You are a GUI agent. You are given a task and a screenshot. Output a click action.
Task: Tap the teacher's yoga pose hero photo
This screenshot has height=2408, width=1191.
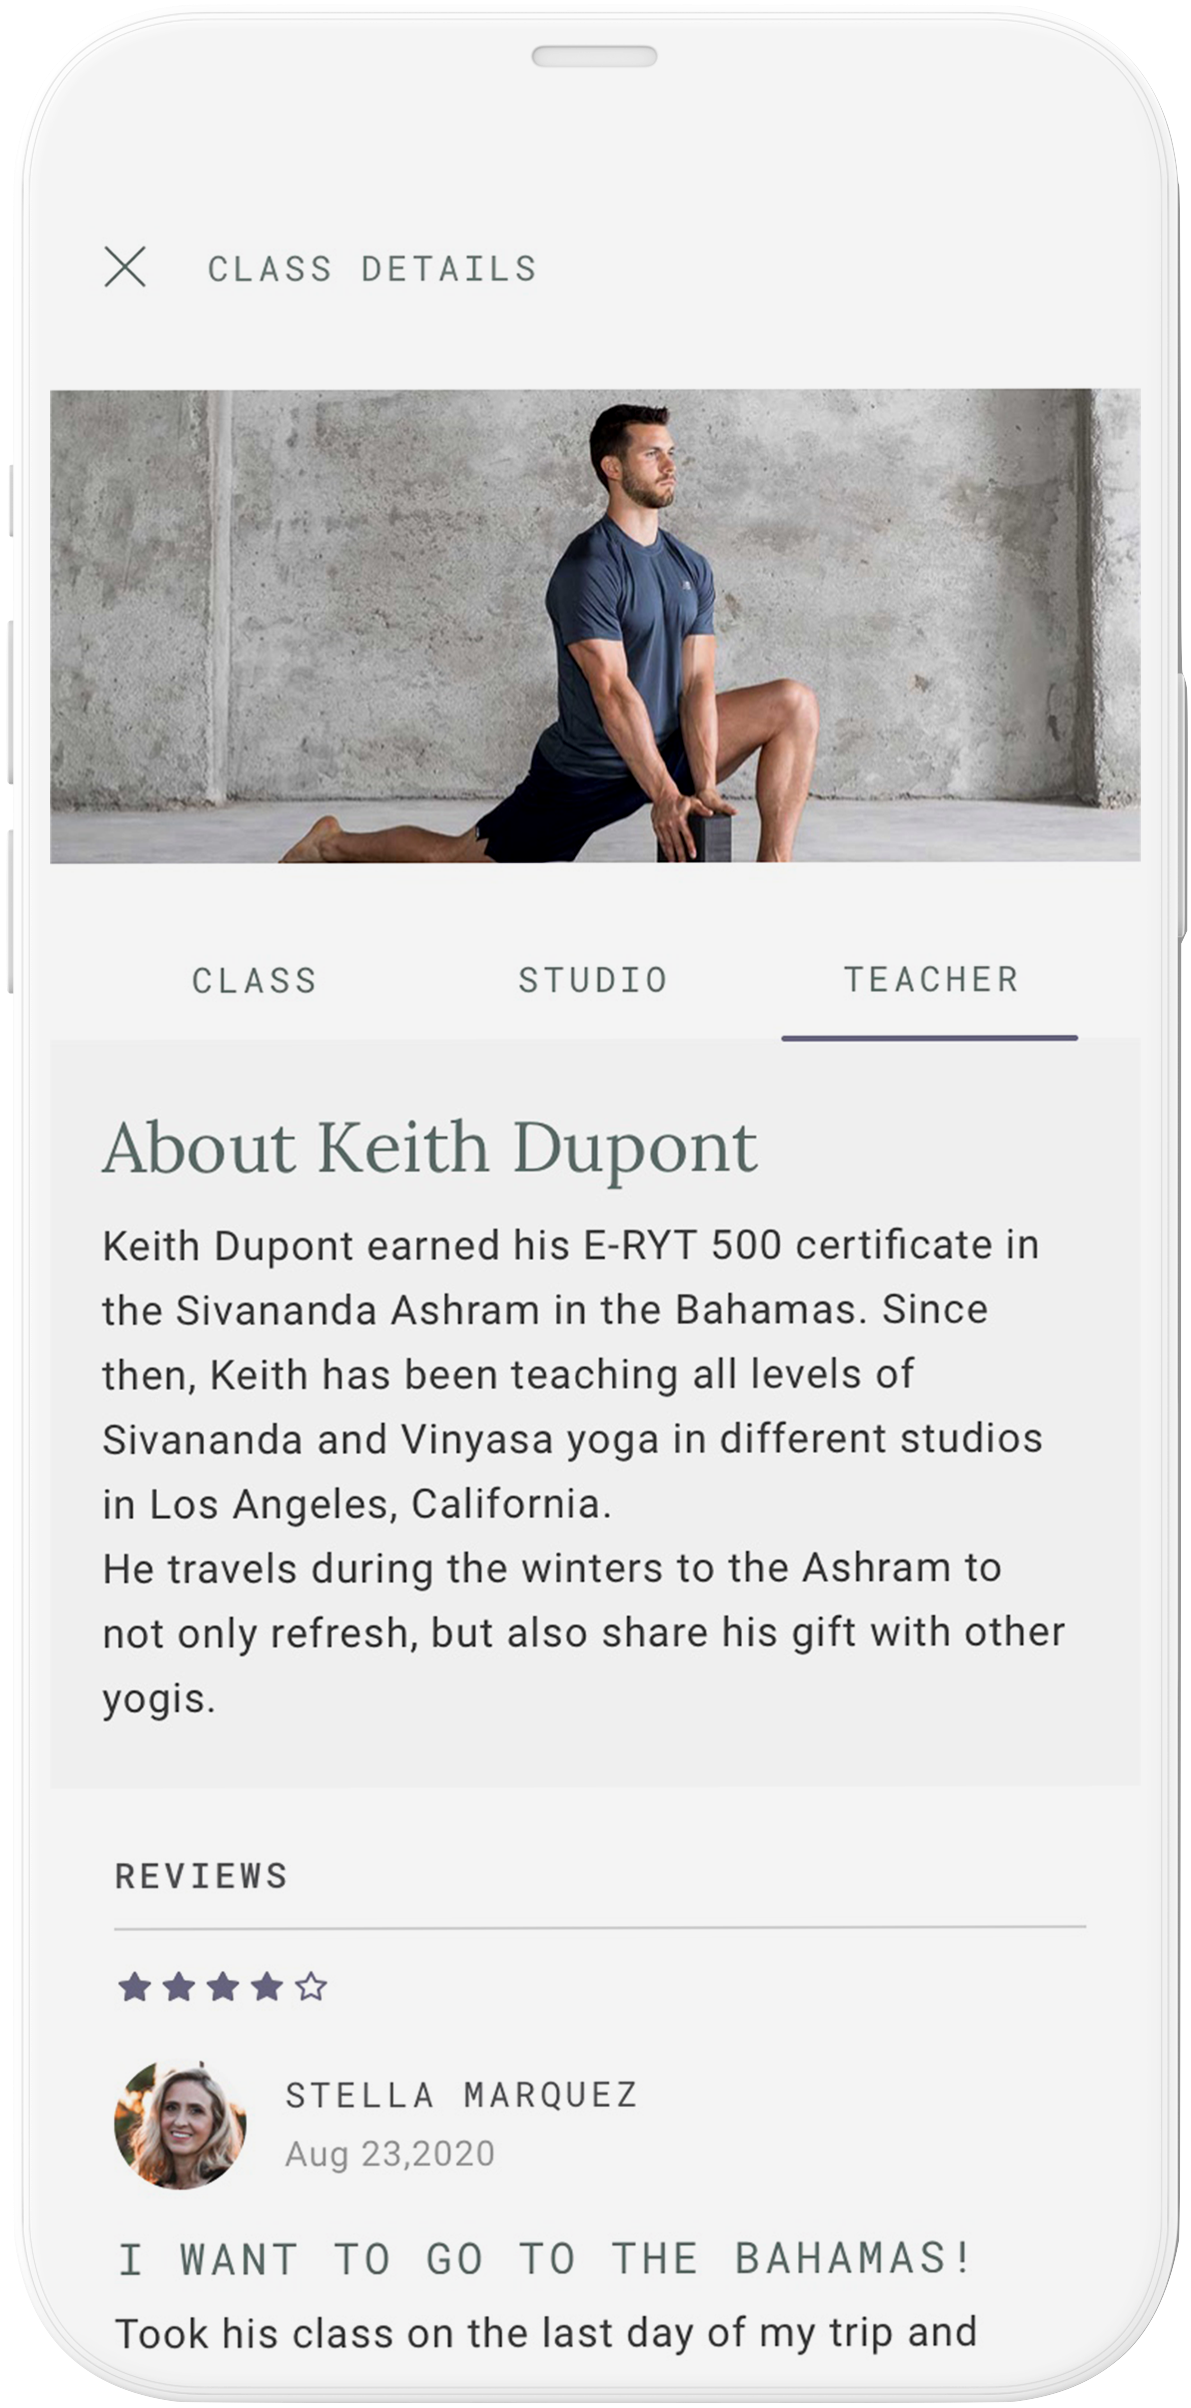click(595, 625)
